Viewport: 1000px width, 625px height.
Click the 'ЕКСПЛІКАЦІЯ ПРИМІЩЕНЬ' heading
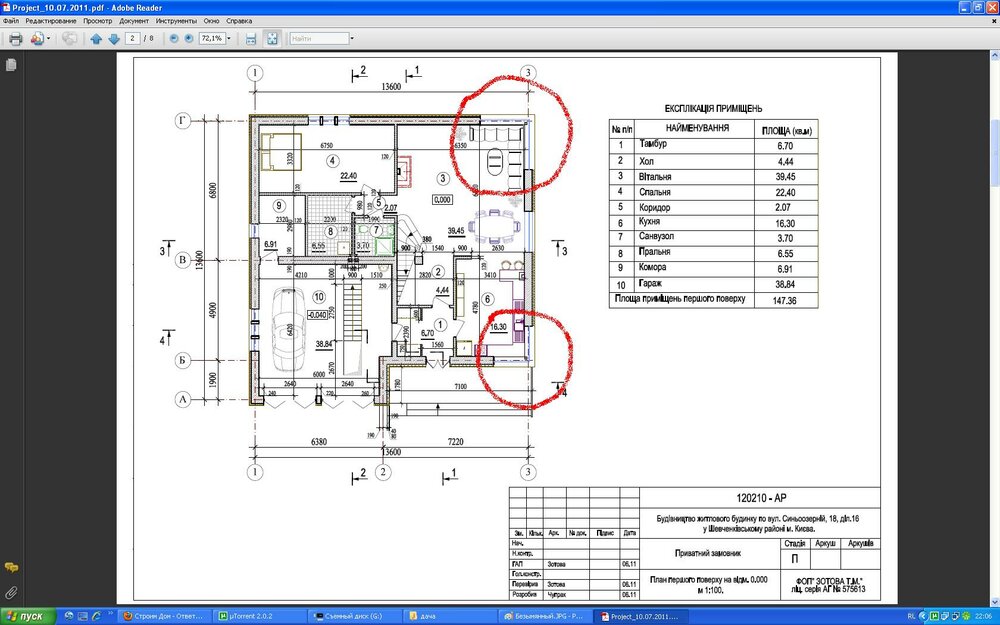tap(713, 108)
